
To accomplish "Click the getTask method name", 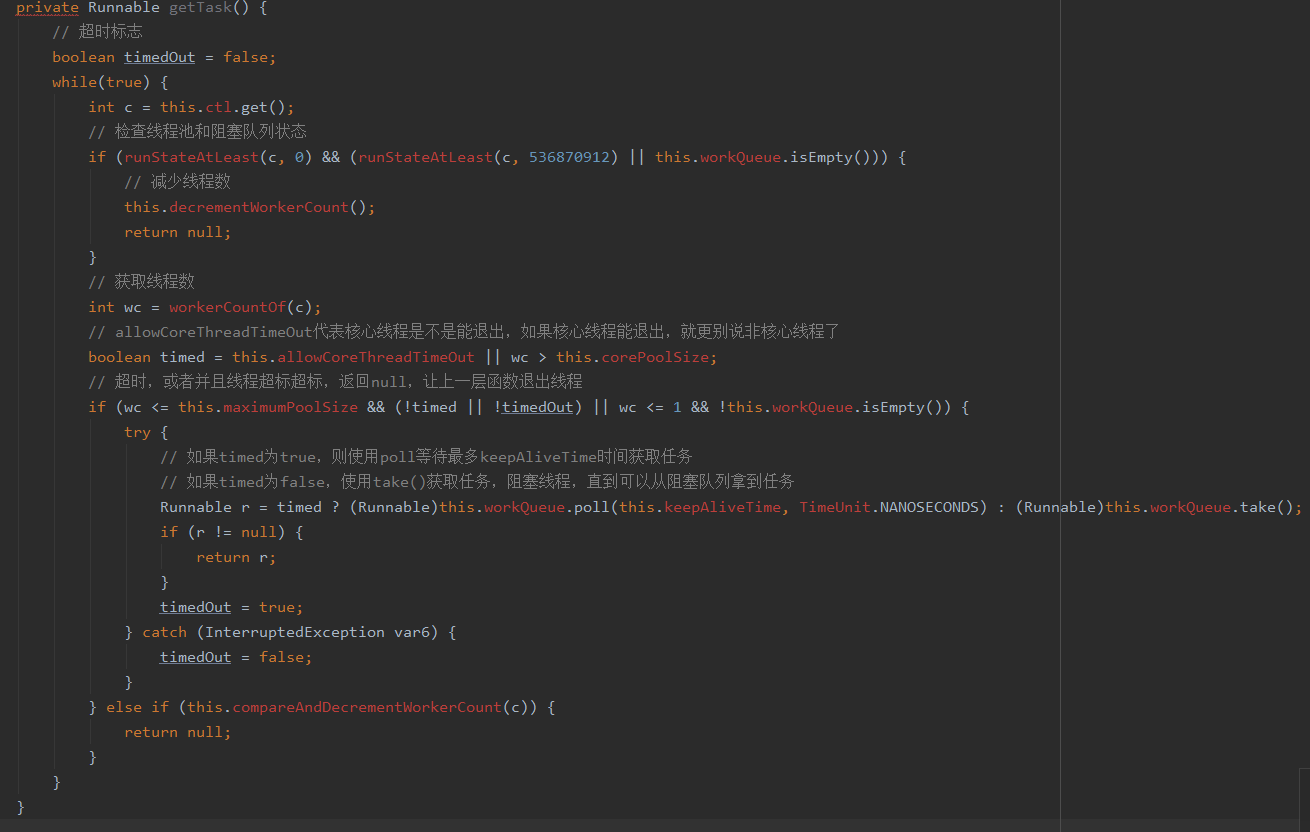I will tap(199, 7).
